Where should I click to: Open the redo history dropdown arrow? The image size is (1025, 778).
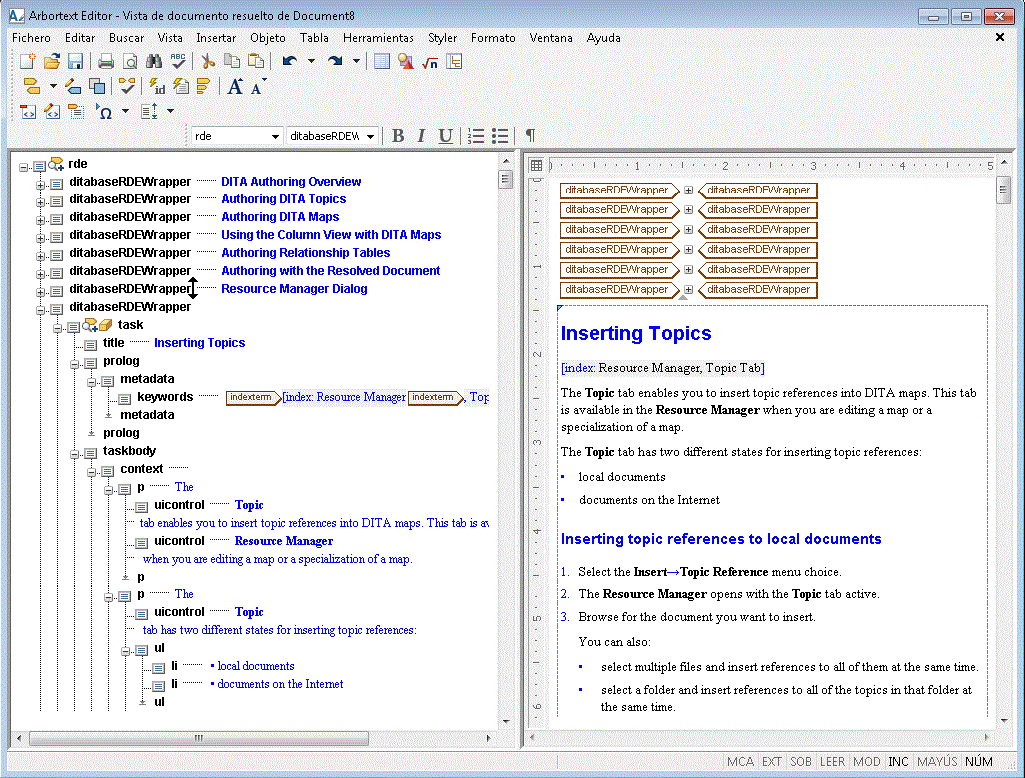click(x=356, y=61)
